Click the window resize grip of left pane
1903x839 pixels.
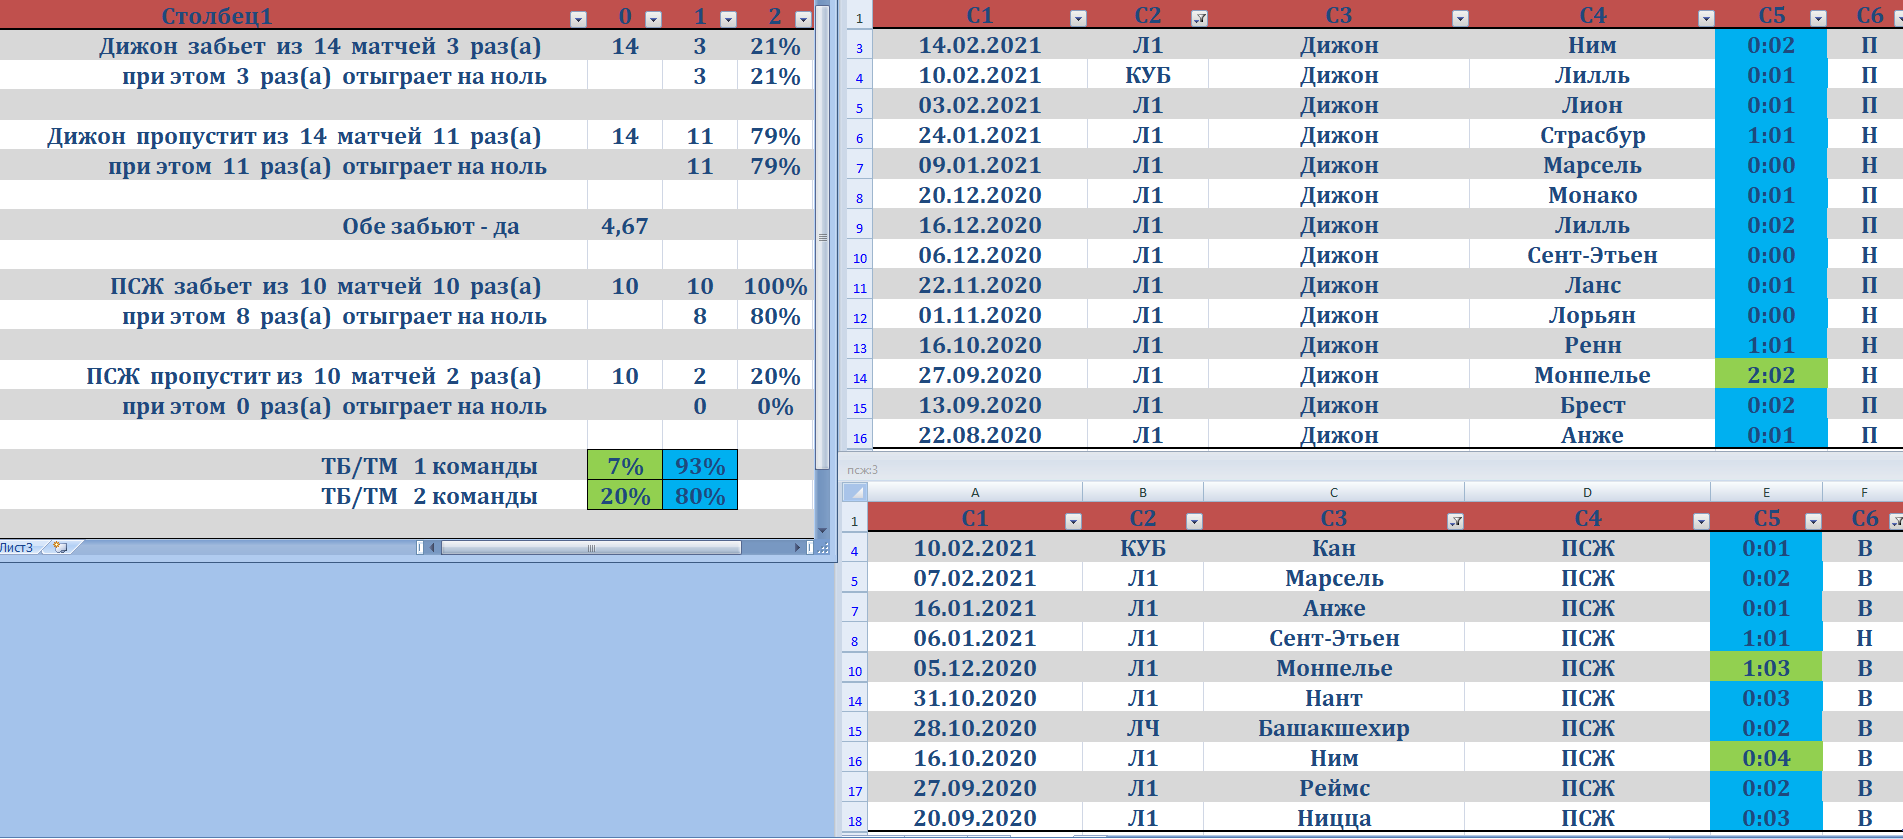[x=823, y=548]
